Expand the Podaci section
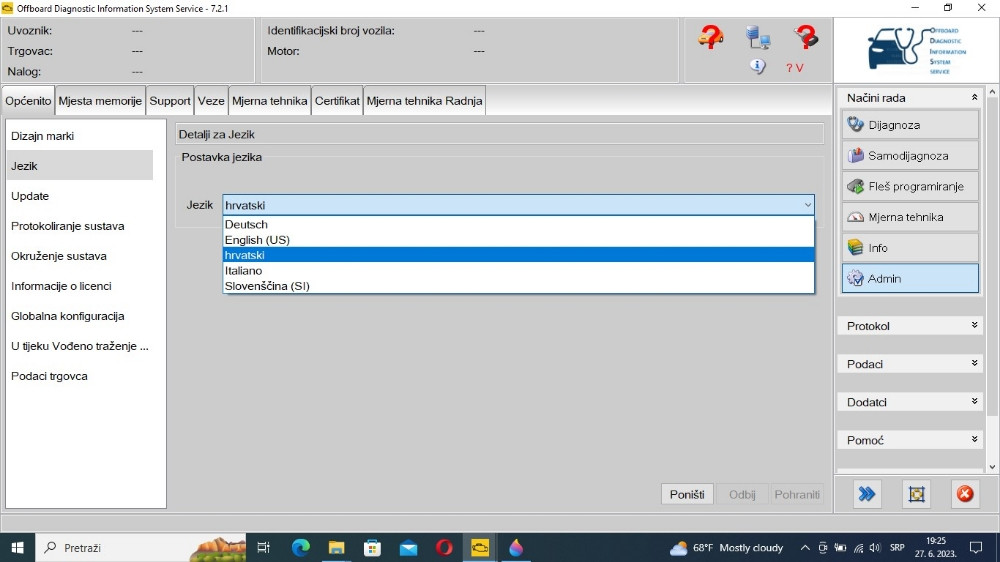This screenshot has width=1000, height=562. click(x=974, y=364)
